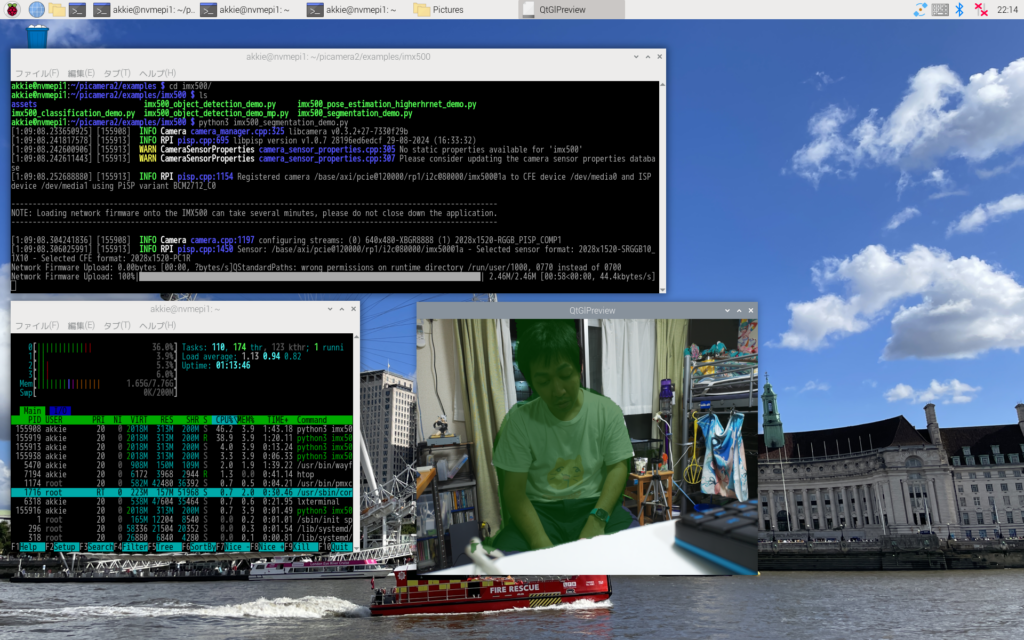Select the htop process row with PID 7194

click(x=182, y=475)
